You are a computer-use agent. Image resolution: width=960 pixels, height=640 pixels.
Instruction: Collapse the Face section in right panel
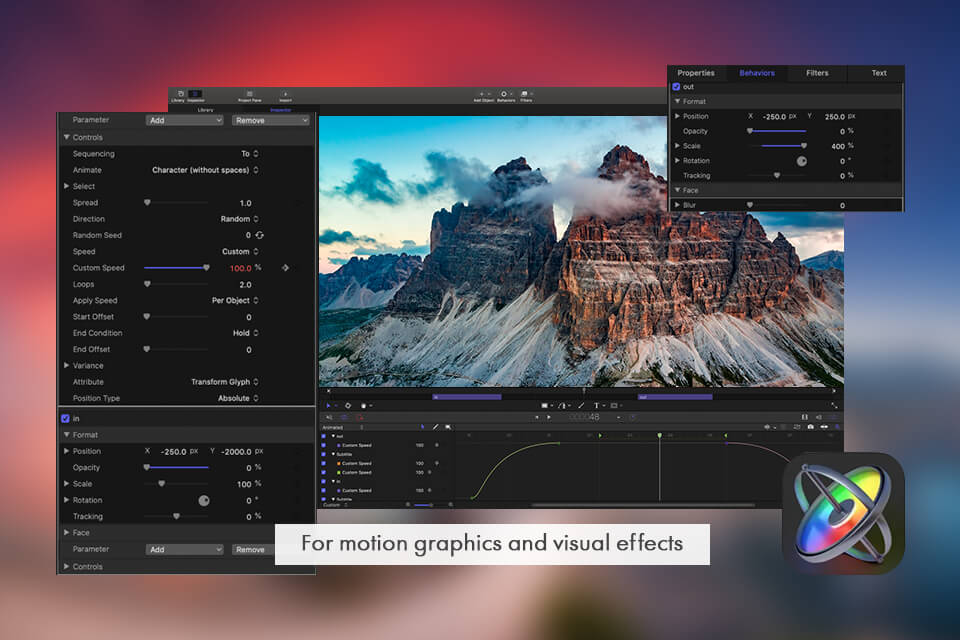click(677, 190)
